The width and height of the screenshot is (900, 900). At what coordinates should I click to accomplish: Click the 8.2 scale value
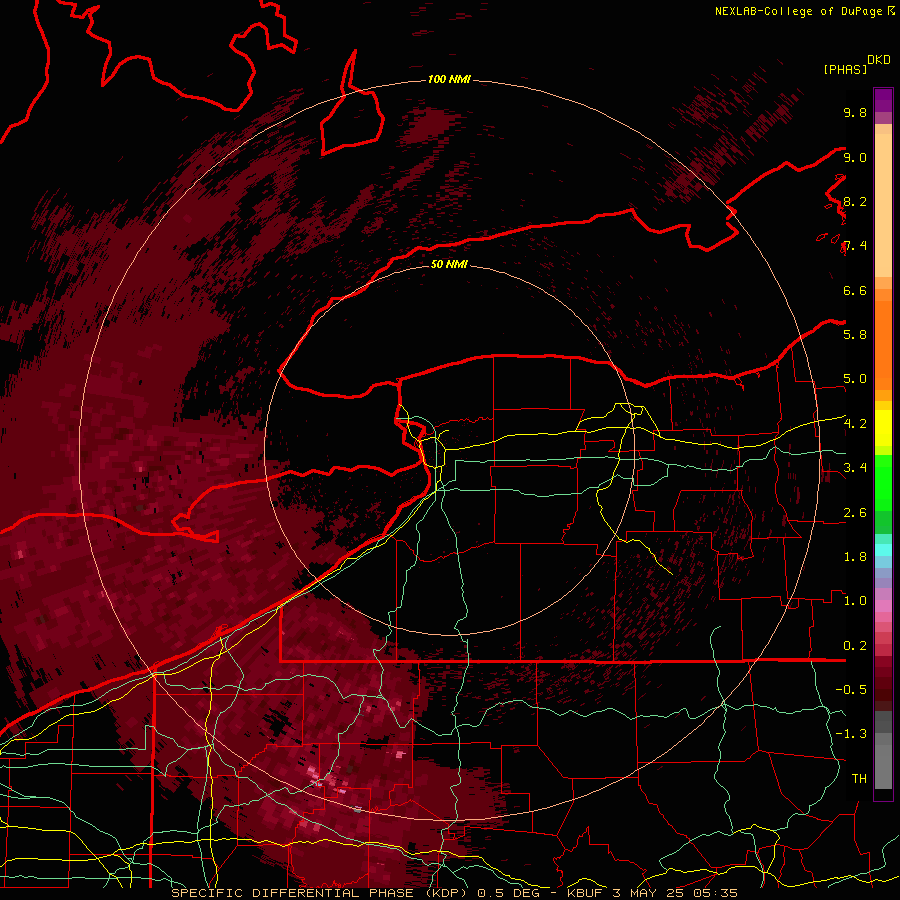pos(855,201)
